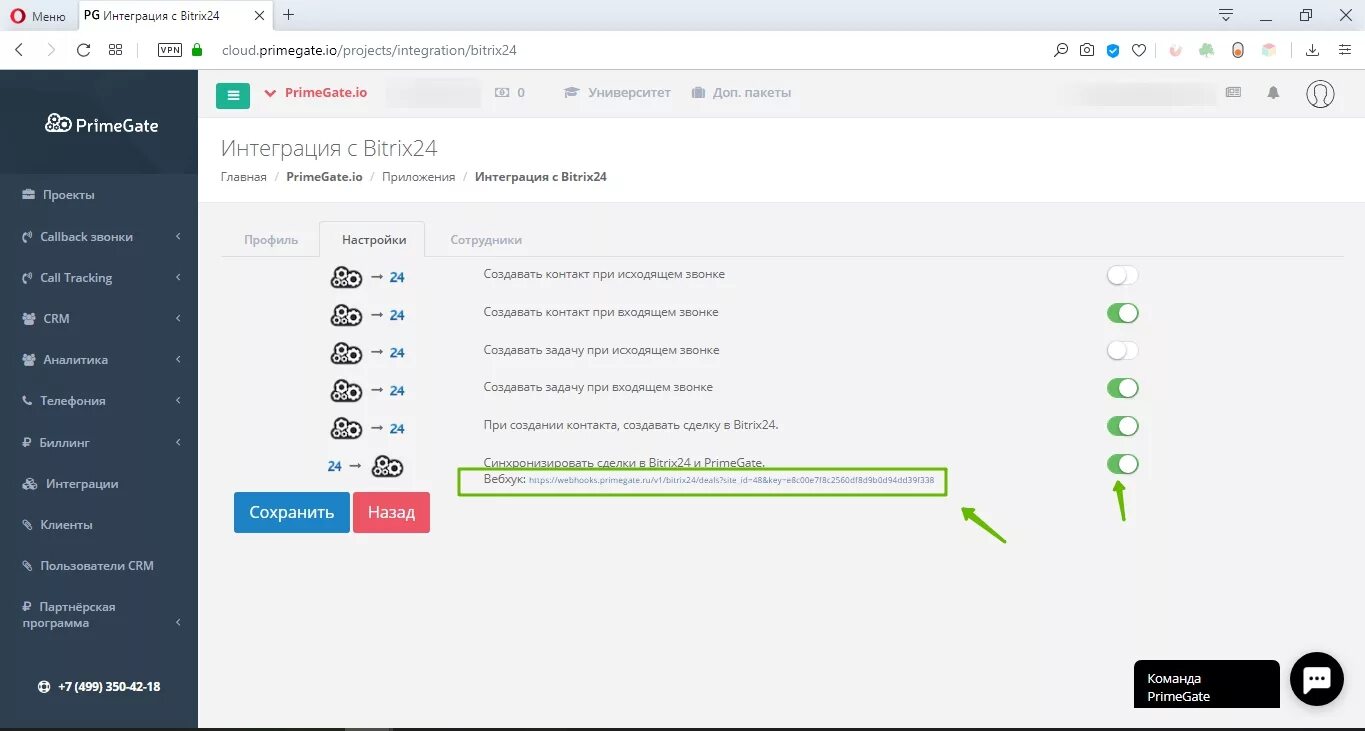Switch to the Профиль tab

271,240
